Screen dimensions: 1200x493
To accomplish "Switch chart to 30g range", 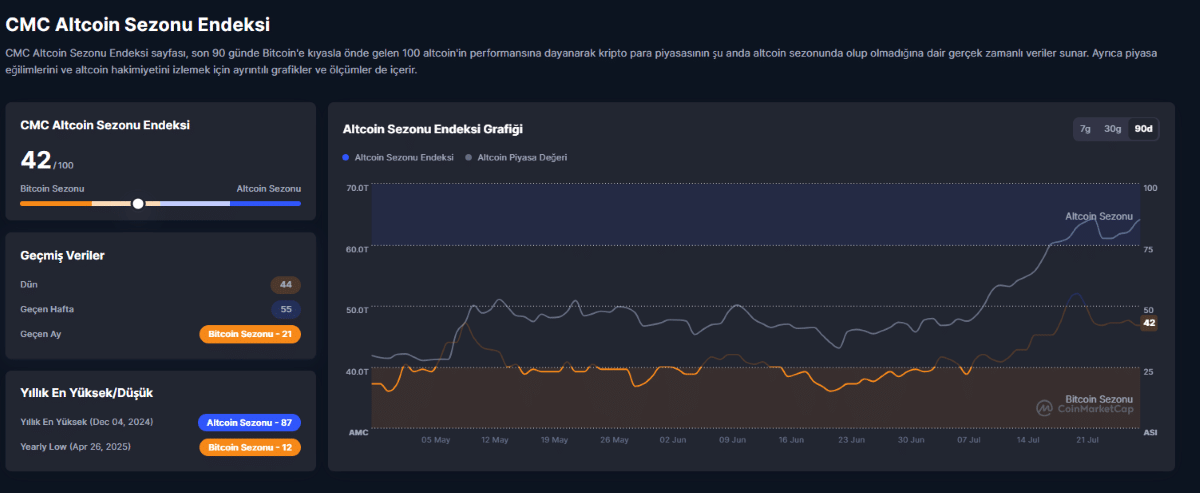I will (x=1112, y=129).
